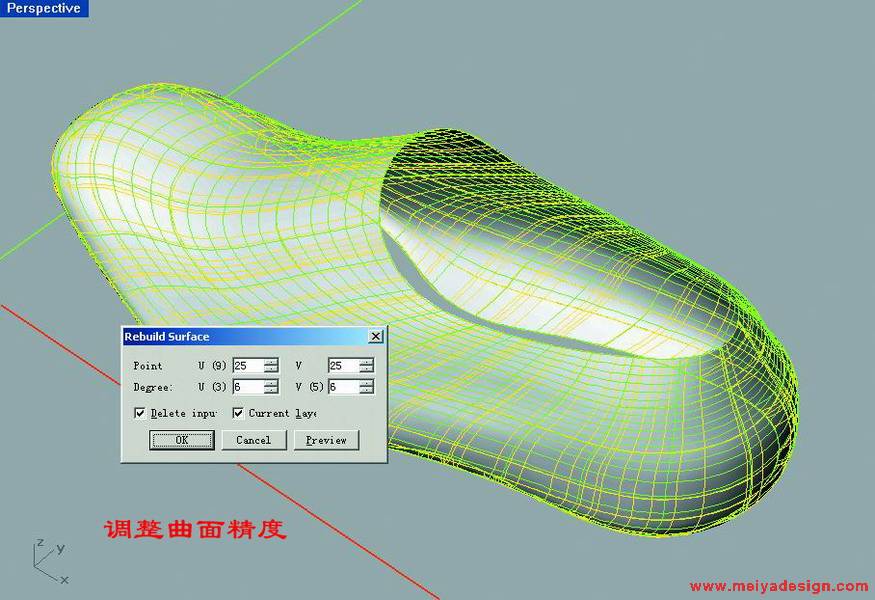Preview the rebuilt surface

326,440
